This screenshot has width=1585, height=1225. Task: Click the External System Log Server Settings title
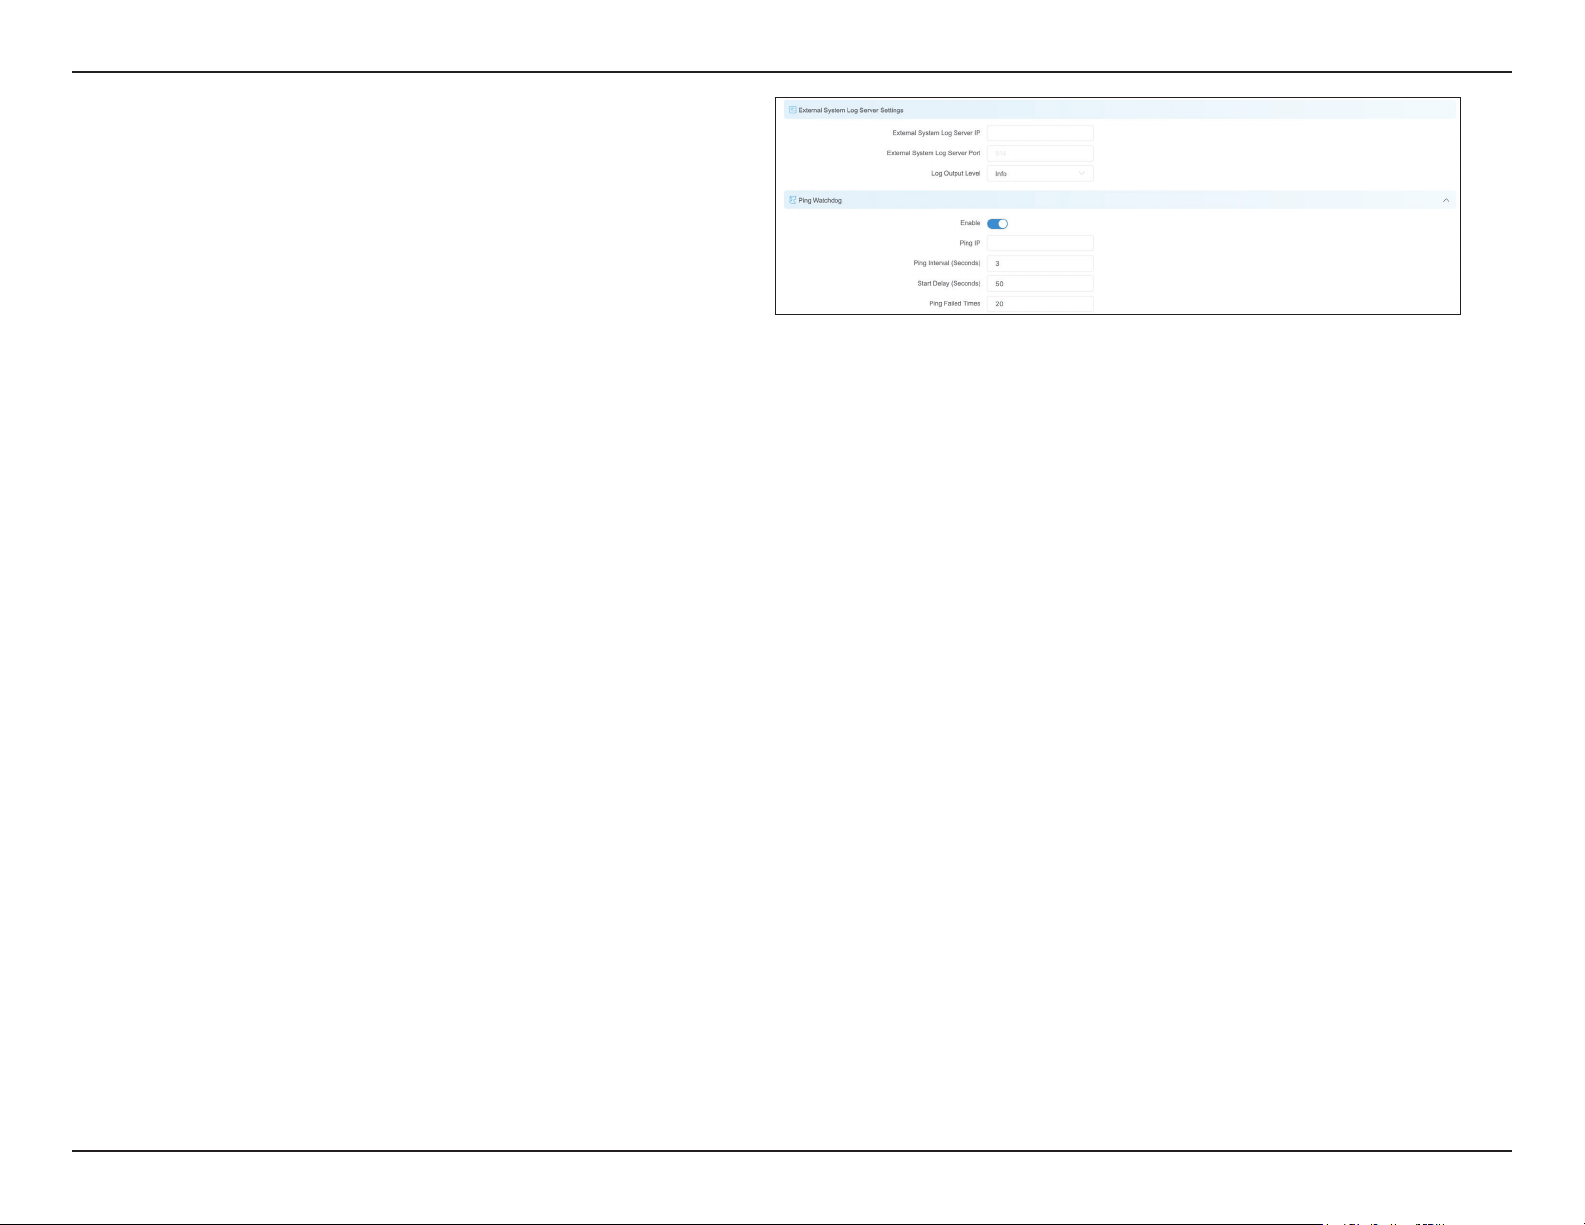point(851,110)
